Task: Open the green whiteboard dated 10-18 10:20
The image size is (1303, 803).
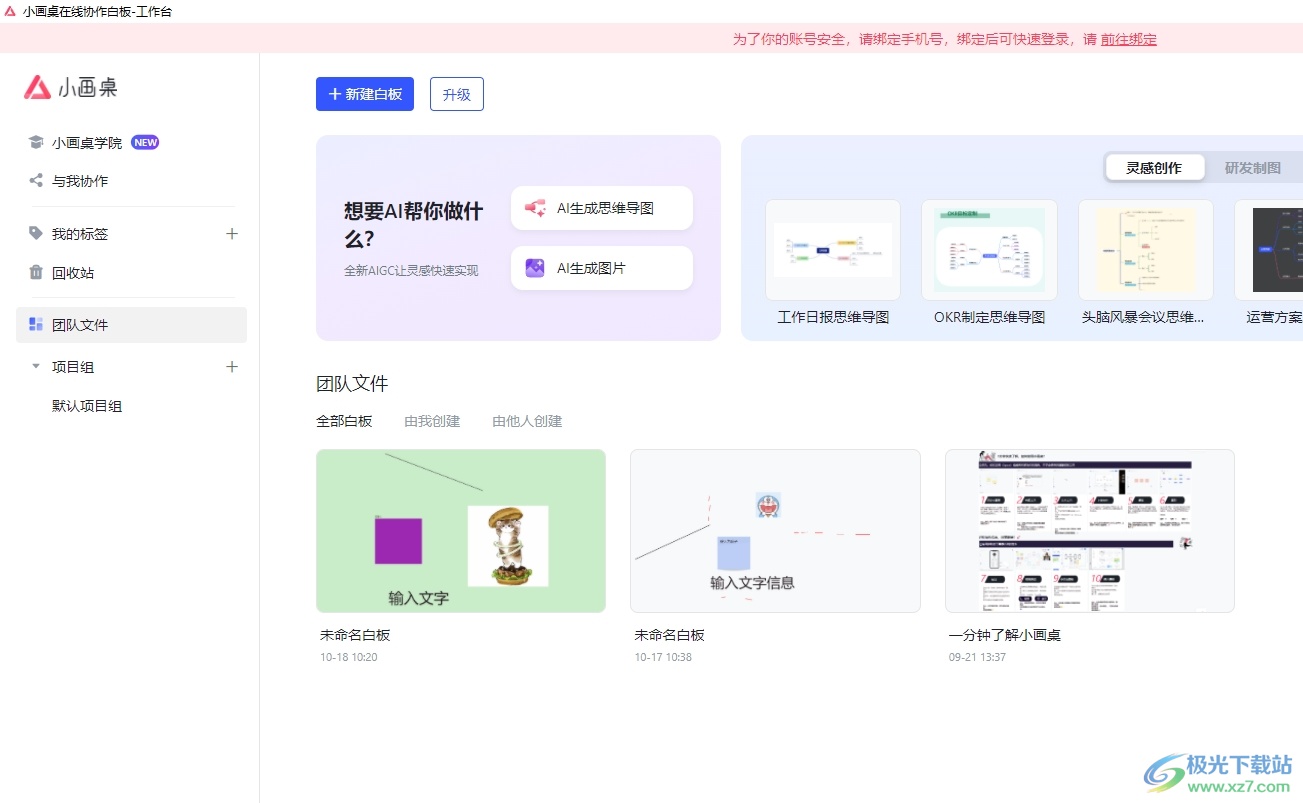Action: point(461,531)
